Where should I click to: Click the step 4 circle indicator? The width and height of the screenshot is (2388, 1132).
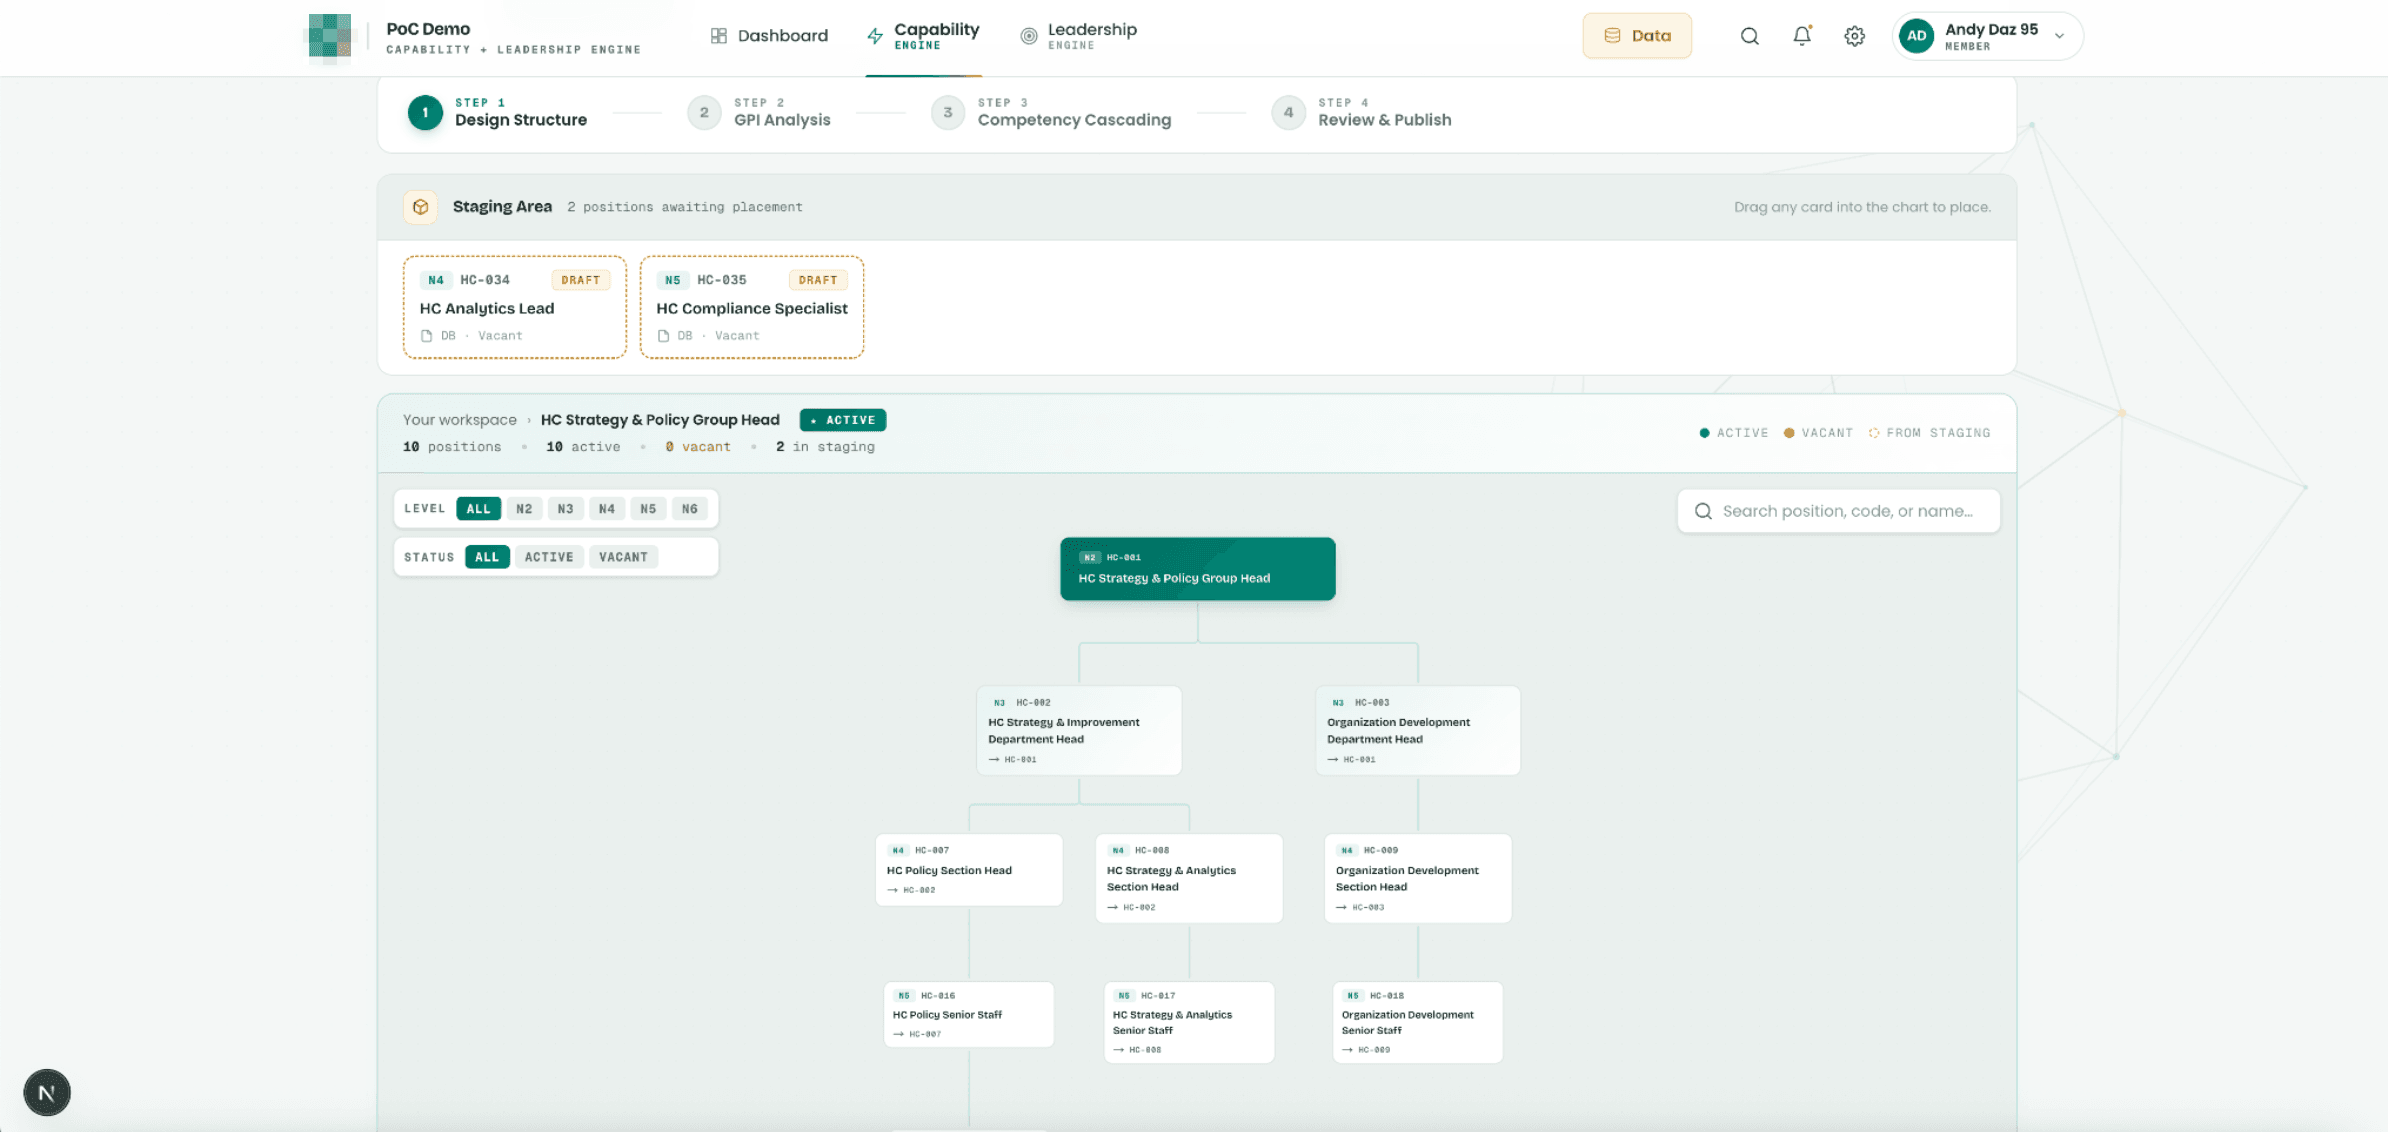pyautogui.click(x=1288, y=112)
